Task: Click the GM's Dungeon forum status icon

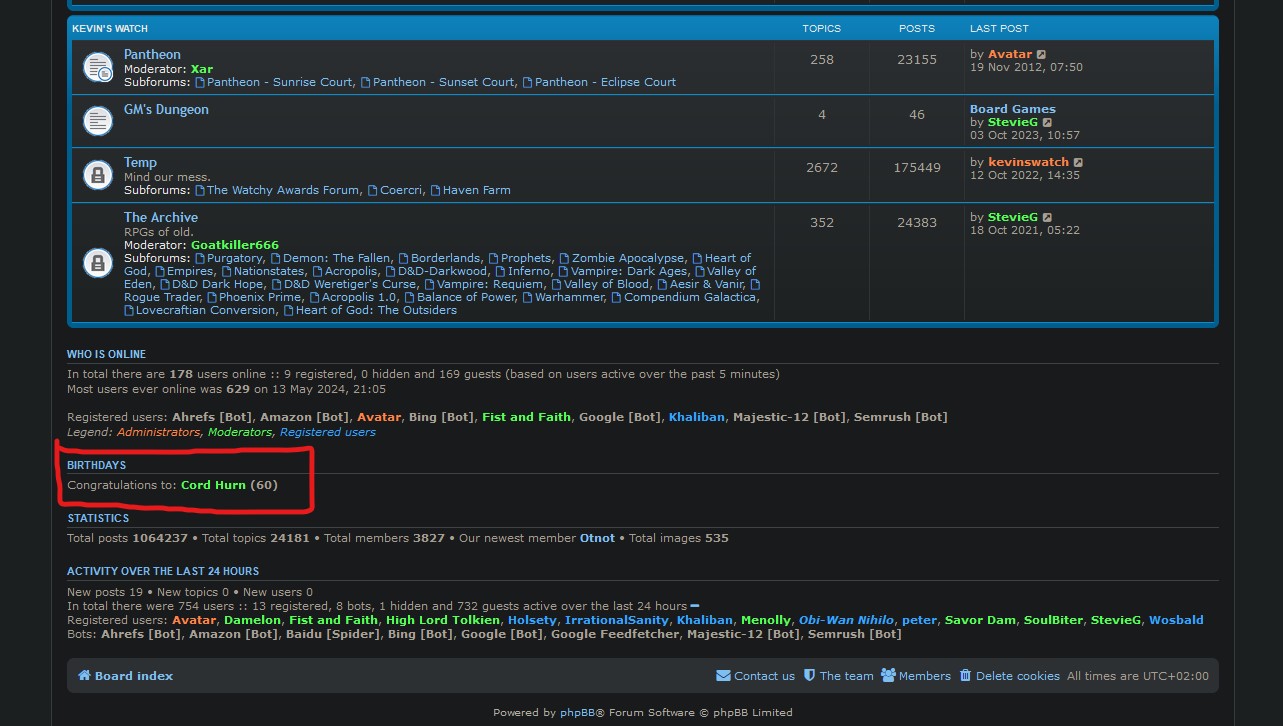Action: click(97, 122)
